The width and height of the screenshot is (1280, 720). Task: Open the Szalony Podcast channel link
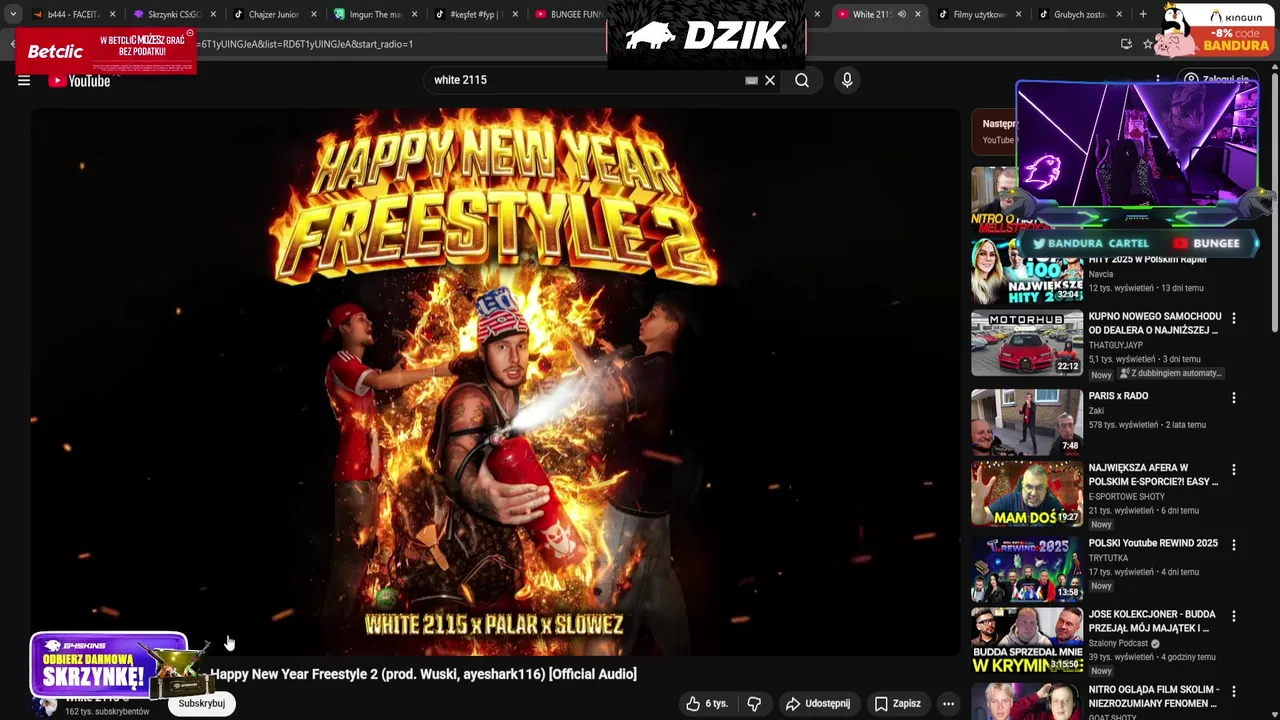[1119, 643]
